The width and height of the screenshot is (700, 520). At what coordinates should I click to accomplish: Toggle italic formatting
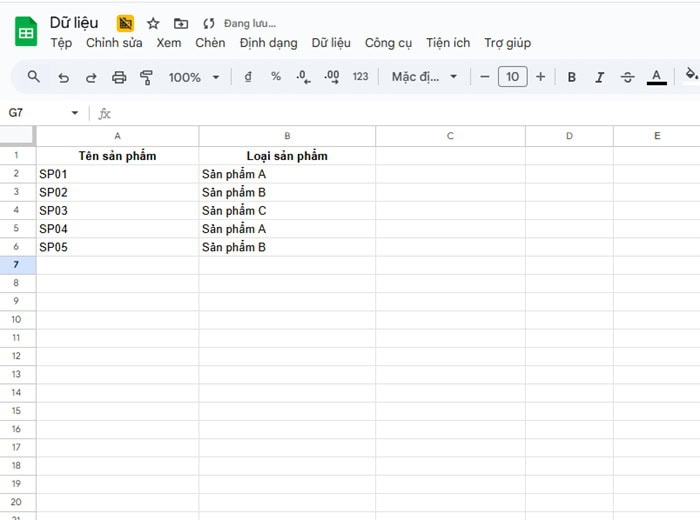(x=600, y=77)
